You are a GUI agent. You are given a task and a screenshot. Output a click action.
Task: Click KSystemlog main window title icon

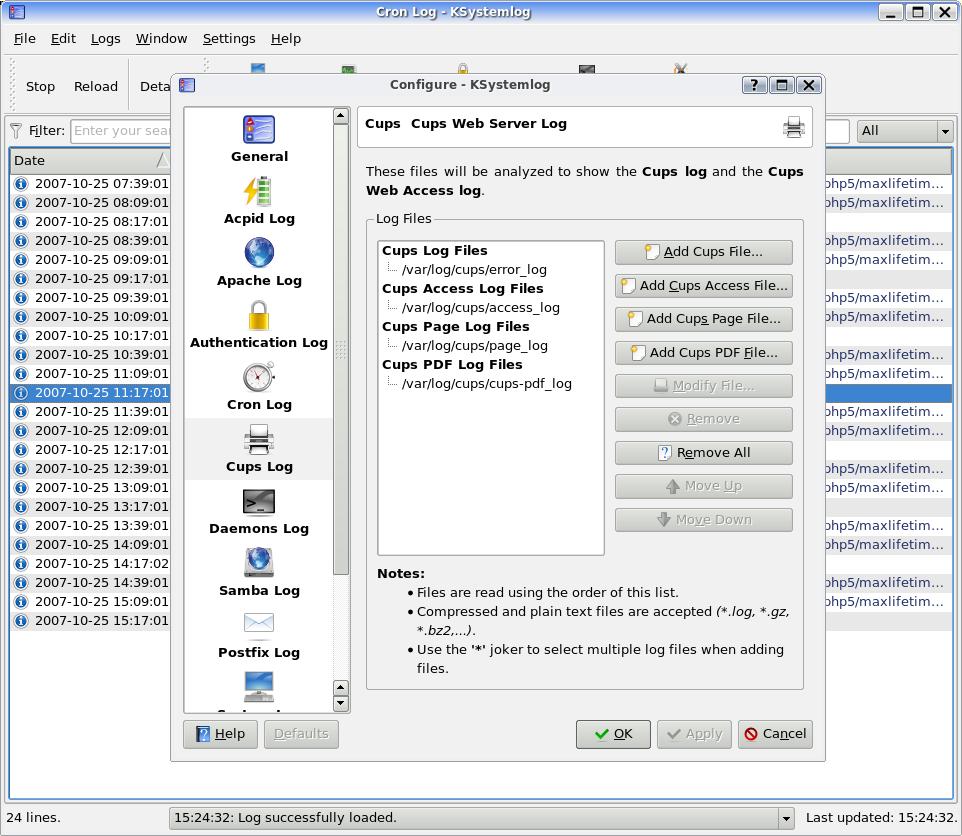pos(17,12)
